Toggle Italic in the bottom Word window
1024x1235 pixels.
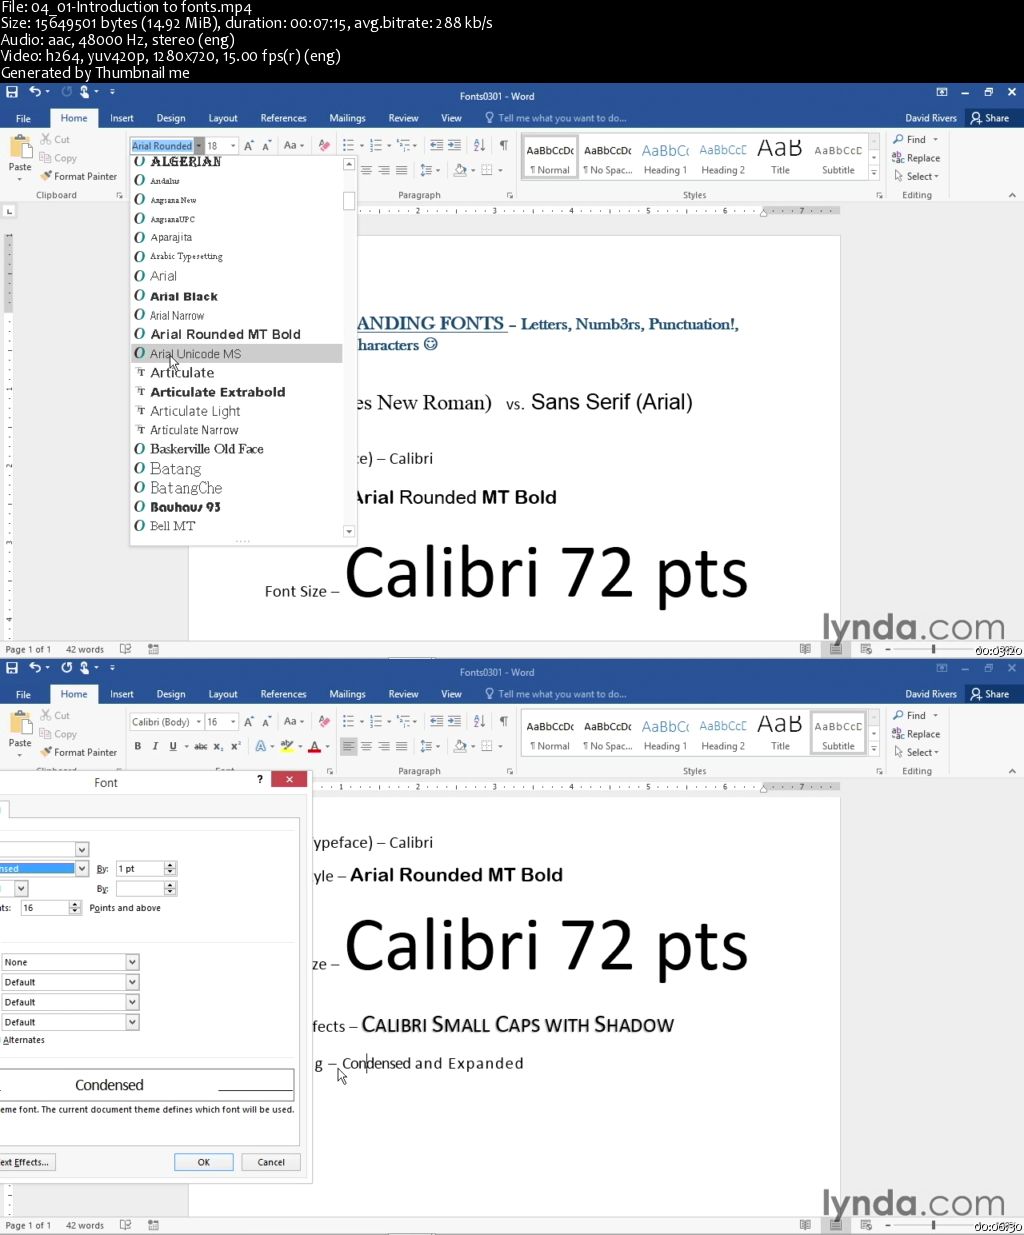(155, 747)
